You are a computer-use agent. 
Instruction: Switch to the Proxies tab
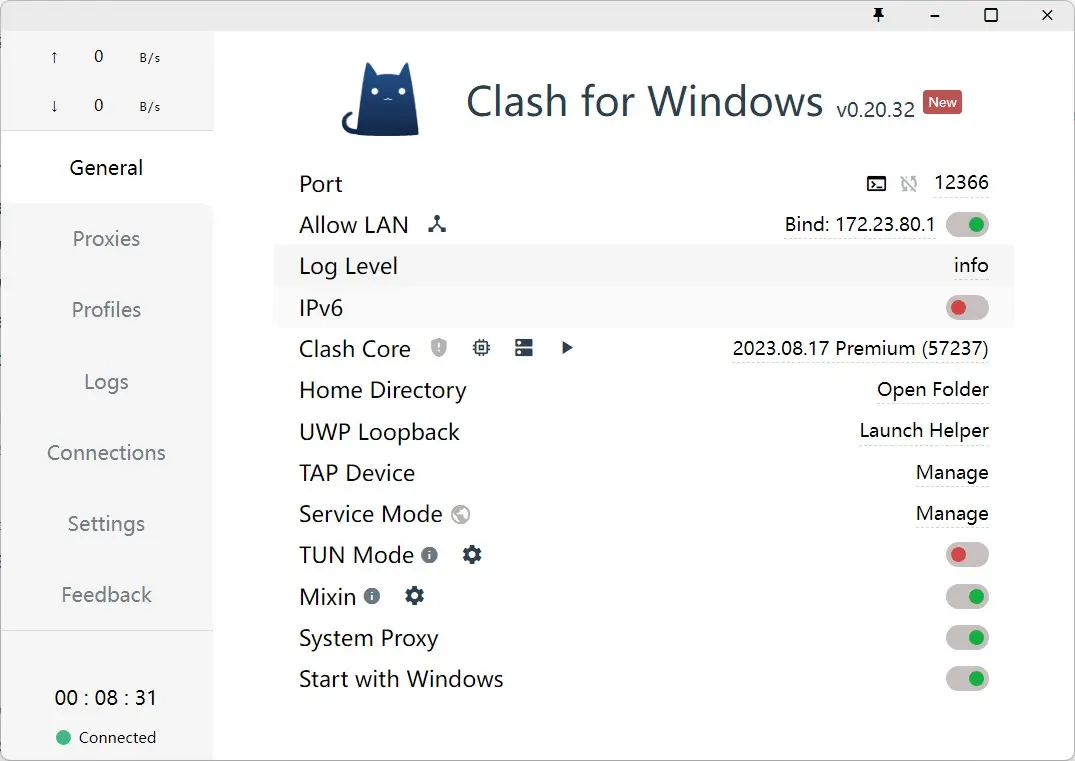coord(106,239)
